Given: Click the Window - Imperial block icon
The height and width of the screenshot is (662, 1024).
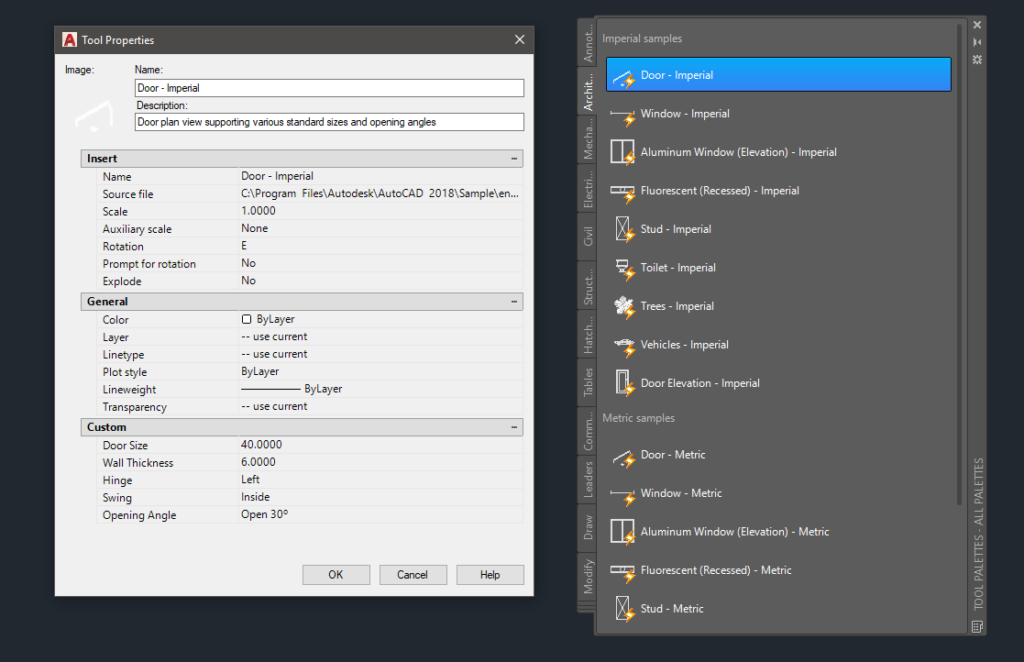Looking at the screenshot, I should pos(624,114).
